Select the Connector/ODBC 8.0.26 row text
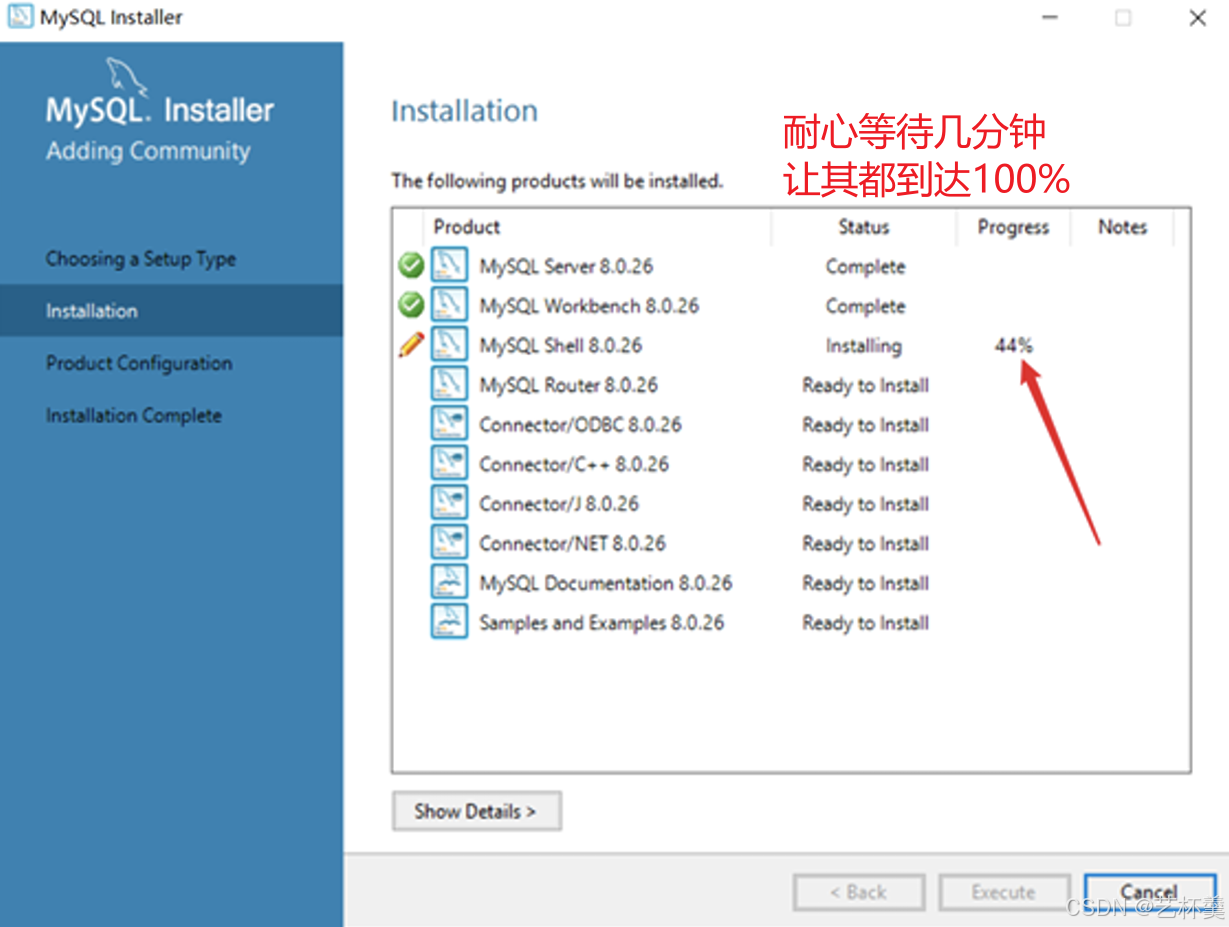The image size is (1229, 927). (580, 425)
